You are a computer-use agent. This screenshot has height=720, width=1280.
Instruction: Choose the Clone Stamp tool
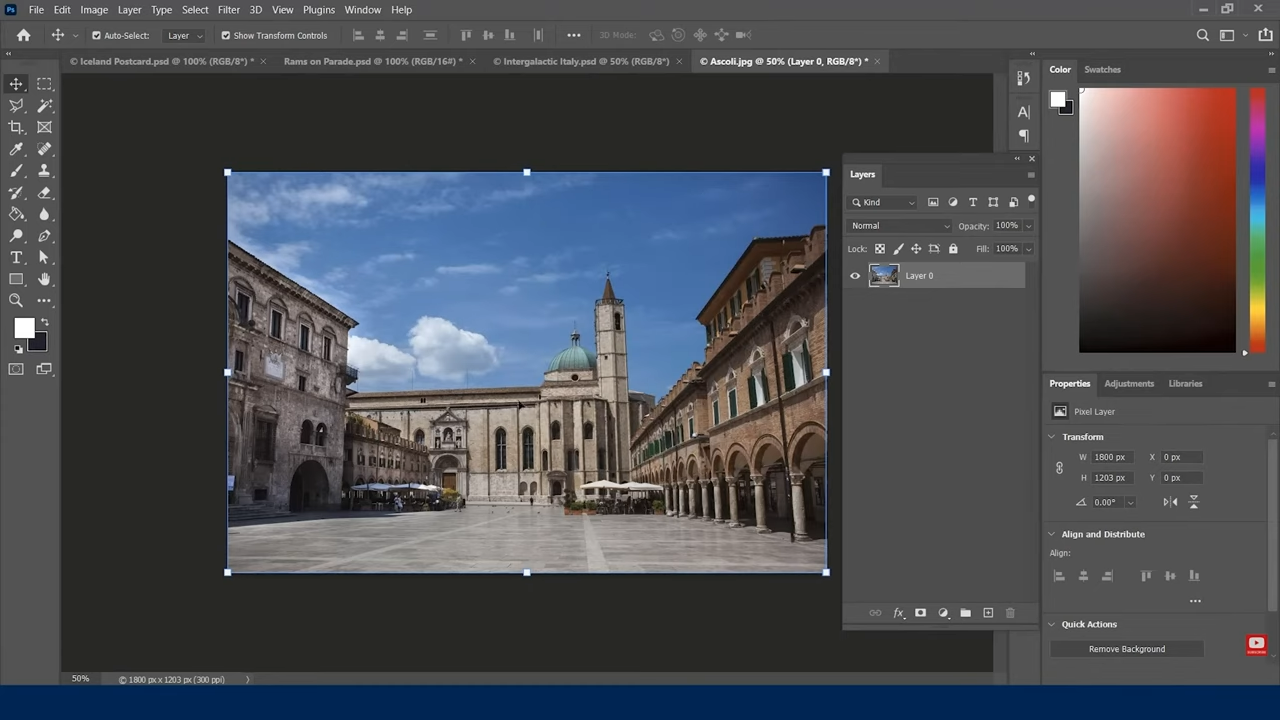(44, 171)
